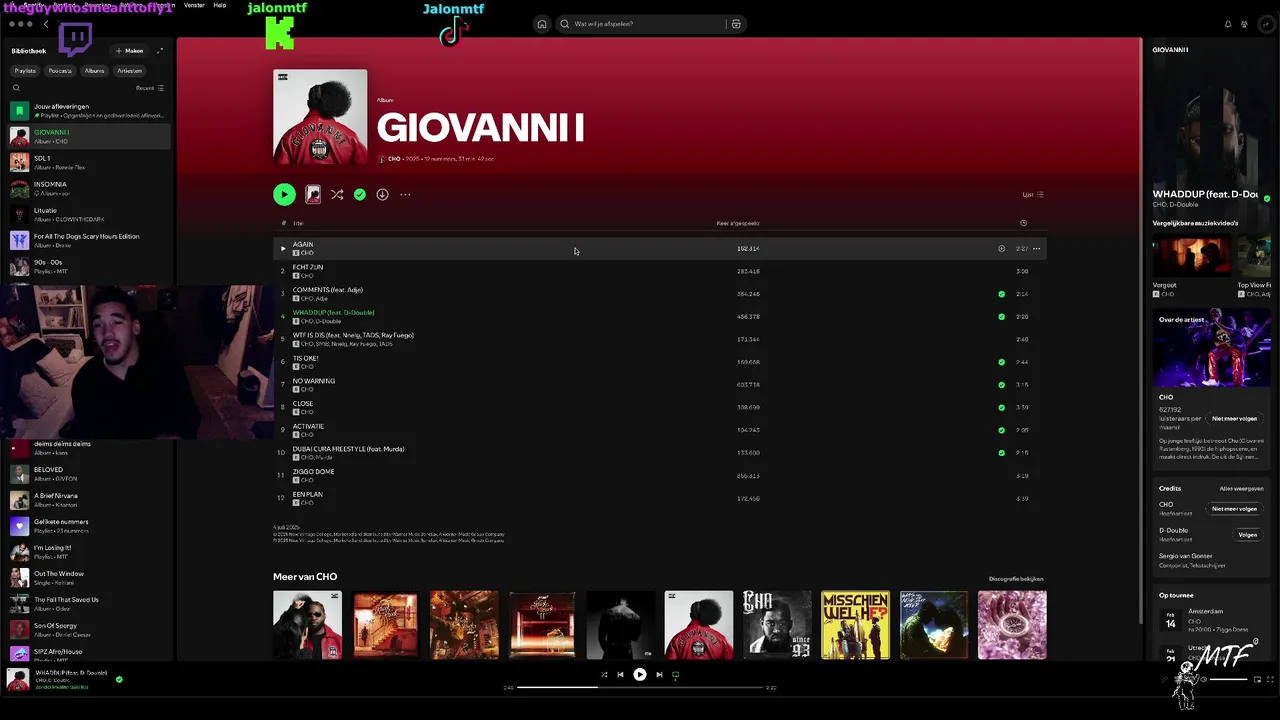Click Alles weergeven in Credits section
The width and height of the screenshot is (1280, 720).
click(1241, 489)
